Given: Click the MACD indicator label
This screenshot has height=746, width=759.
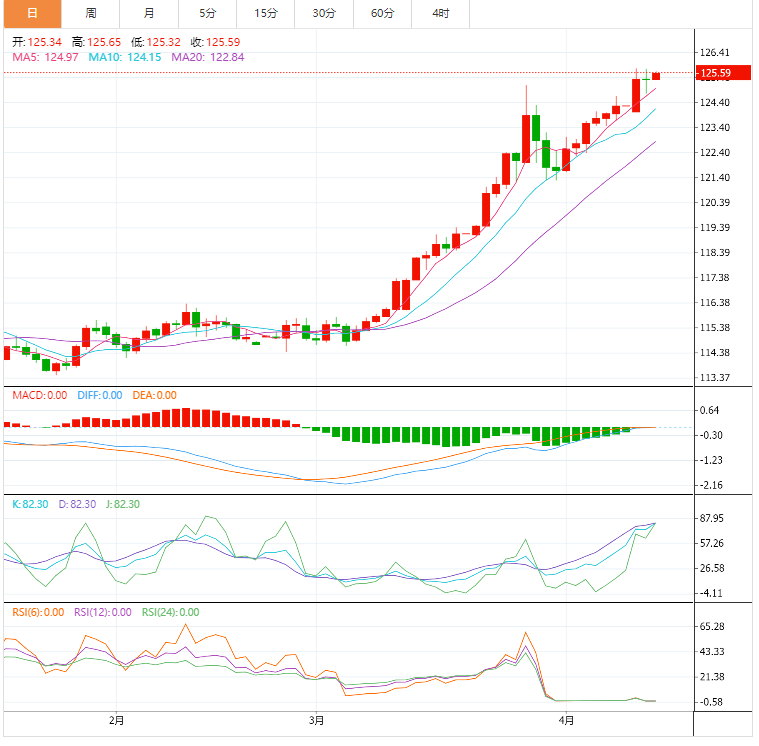Looking at the screenshot, I should click(x=40, y=395).
